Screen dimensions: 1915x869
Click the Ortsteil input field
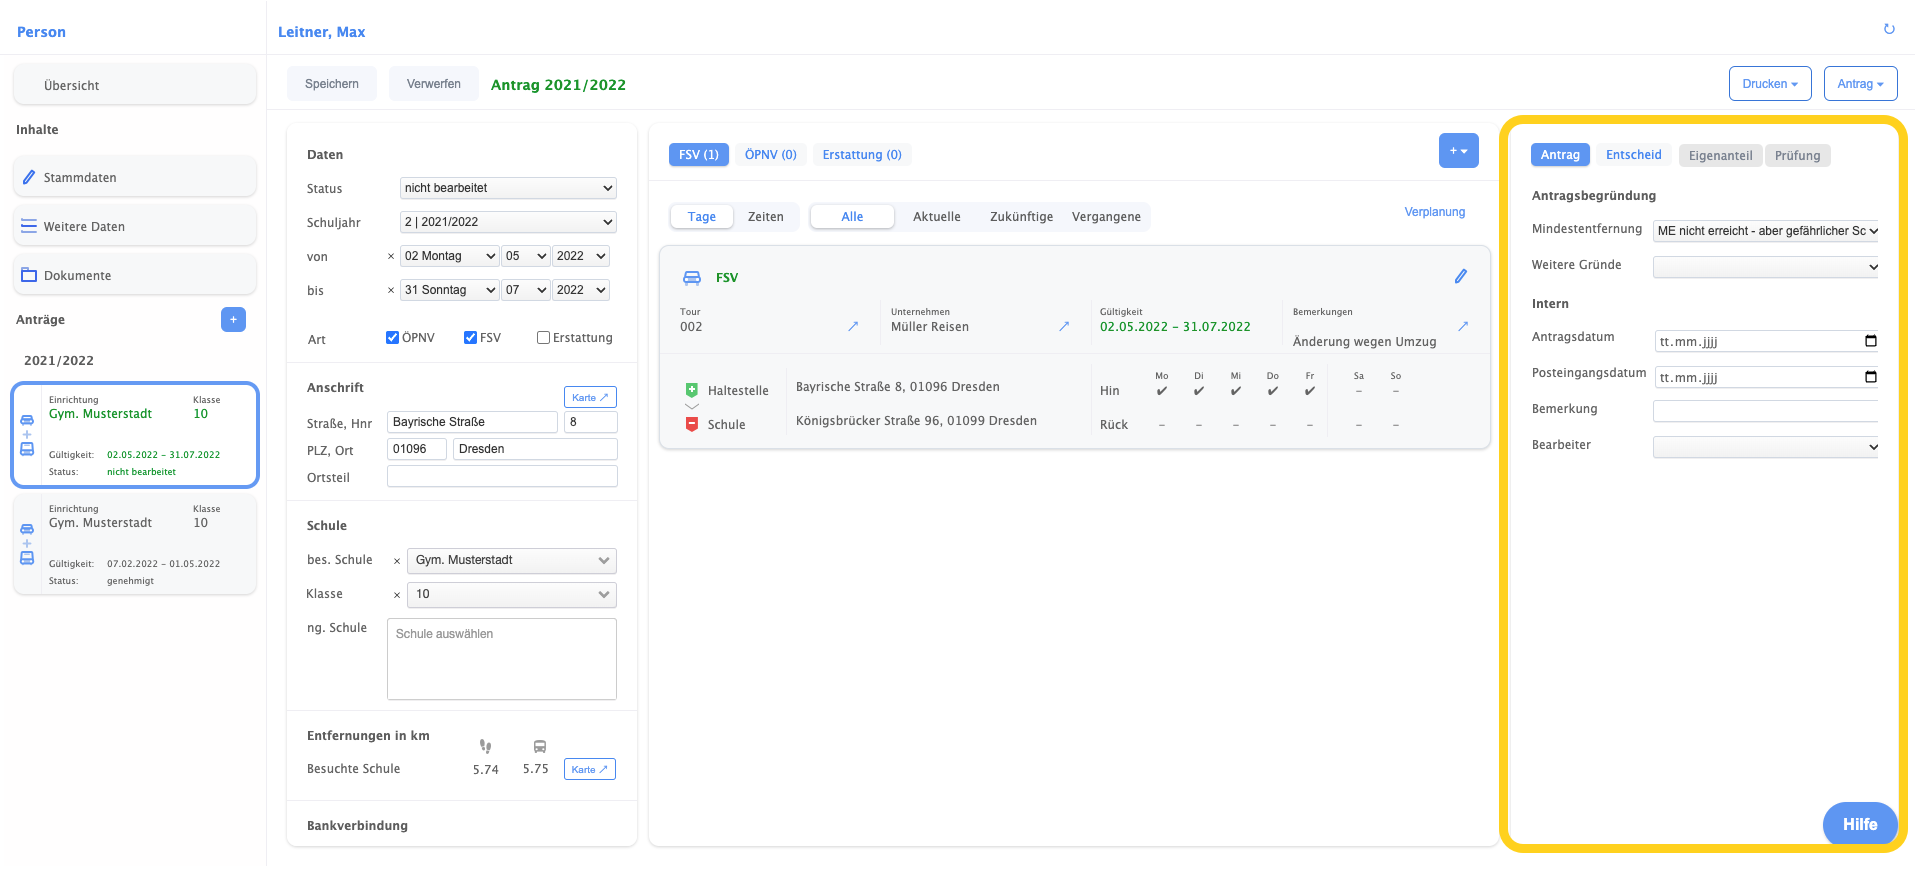(502, 477)
